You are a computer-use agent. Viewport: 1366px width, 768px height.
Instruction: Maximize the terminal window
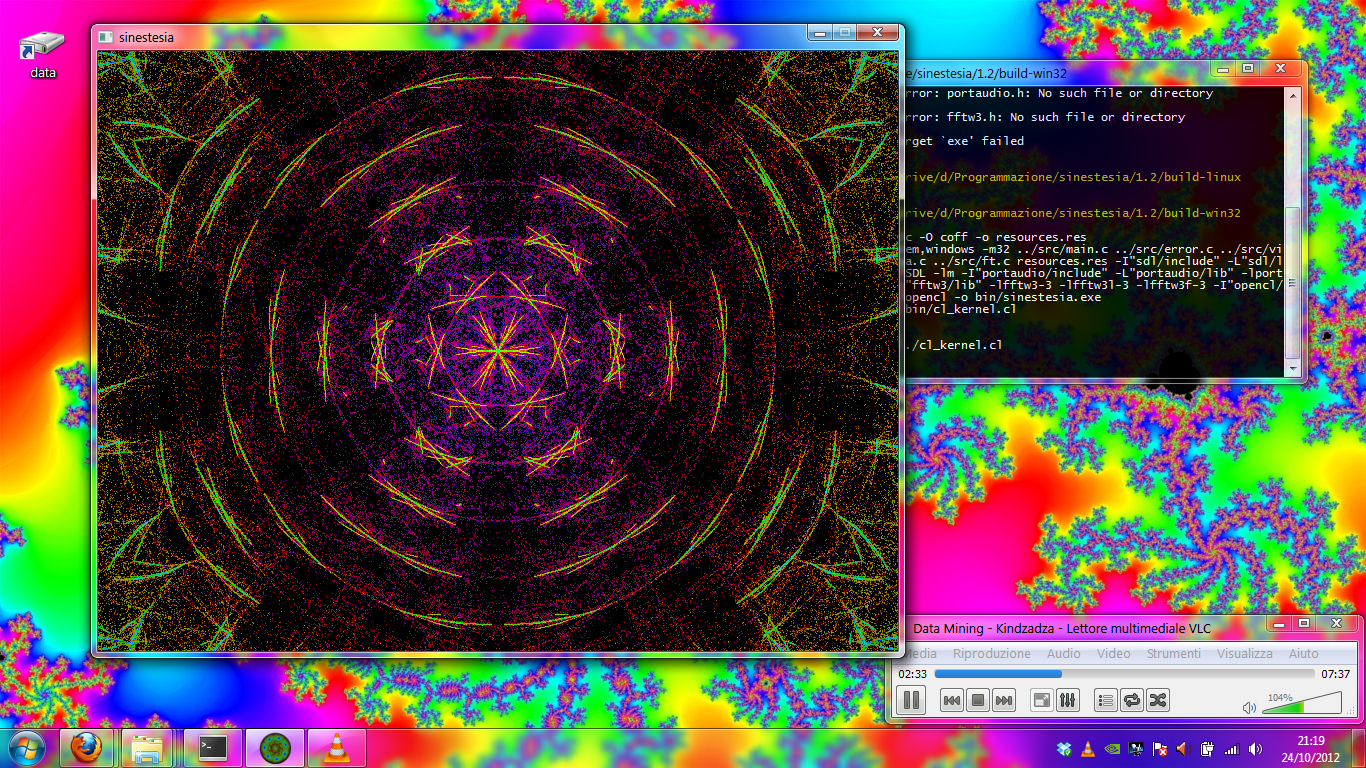point(1248,68)
